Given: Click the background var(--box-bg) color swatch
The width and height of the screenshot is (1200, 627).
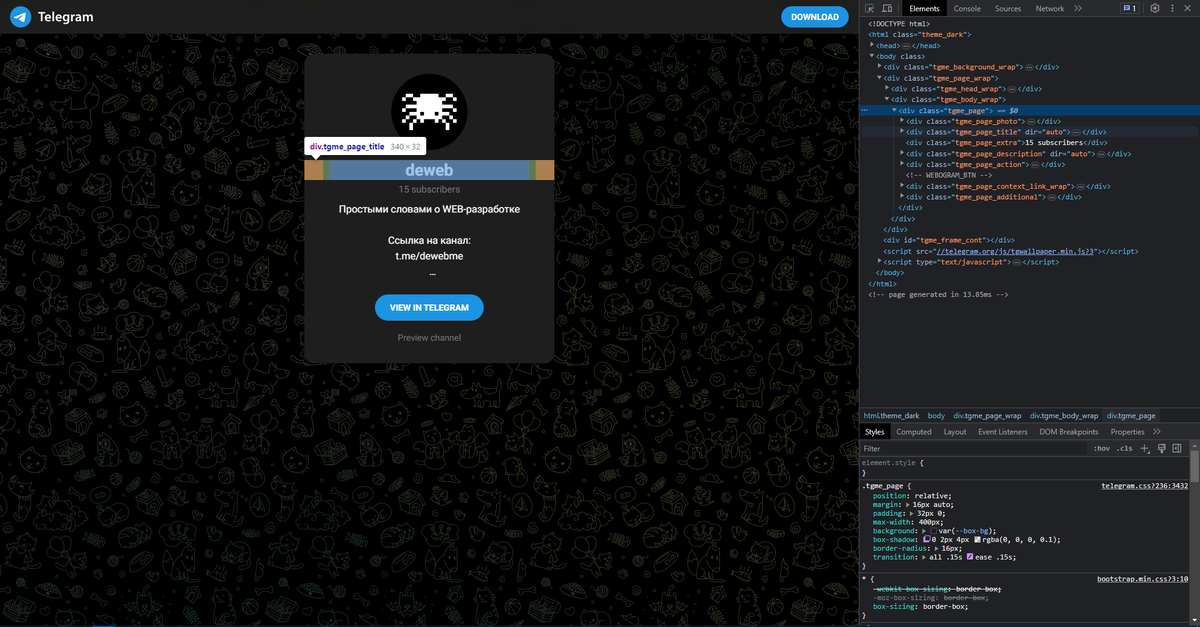Looking at the screenshot, I should 936,531.
